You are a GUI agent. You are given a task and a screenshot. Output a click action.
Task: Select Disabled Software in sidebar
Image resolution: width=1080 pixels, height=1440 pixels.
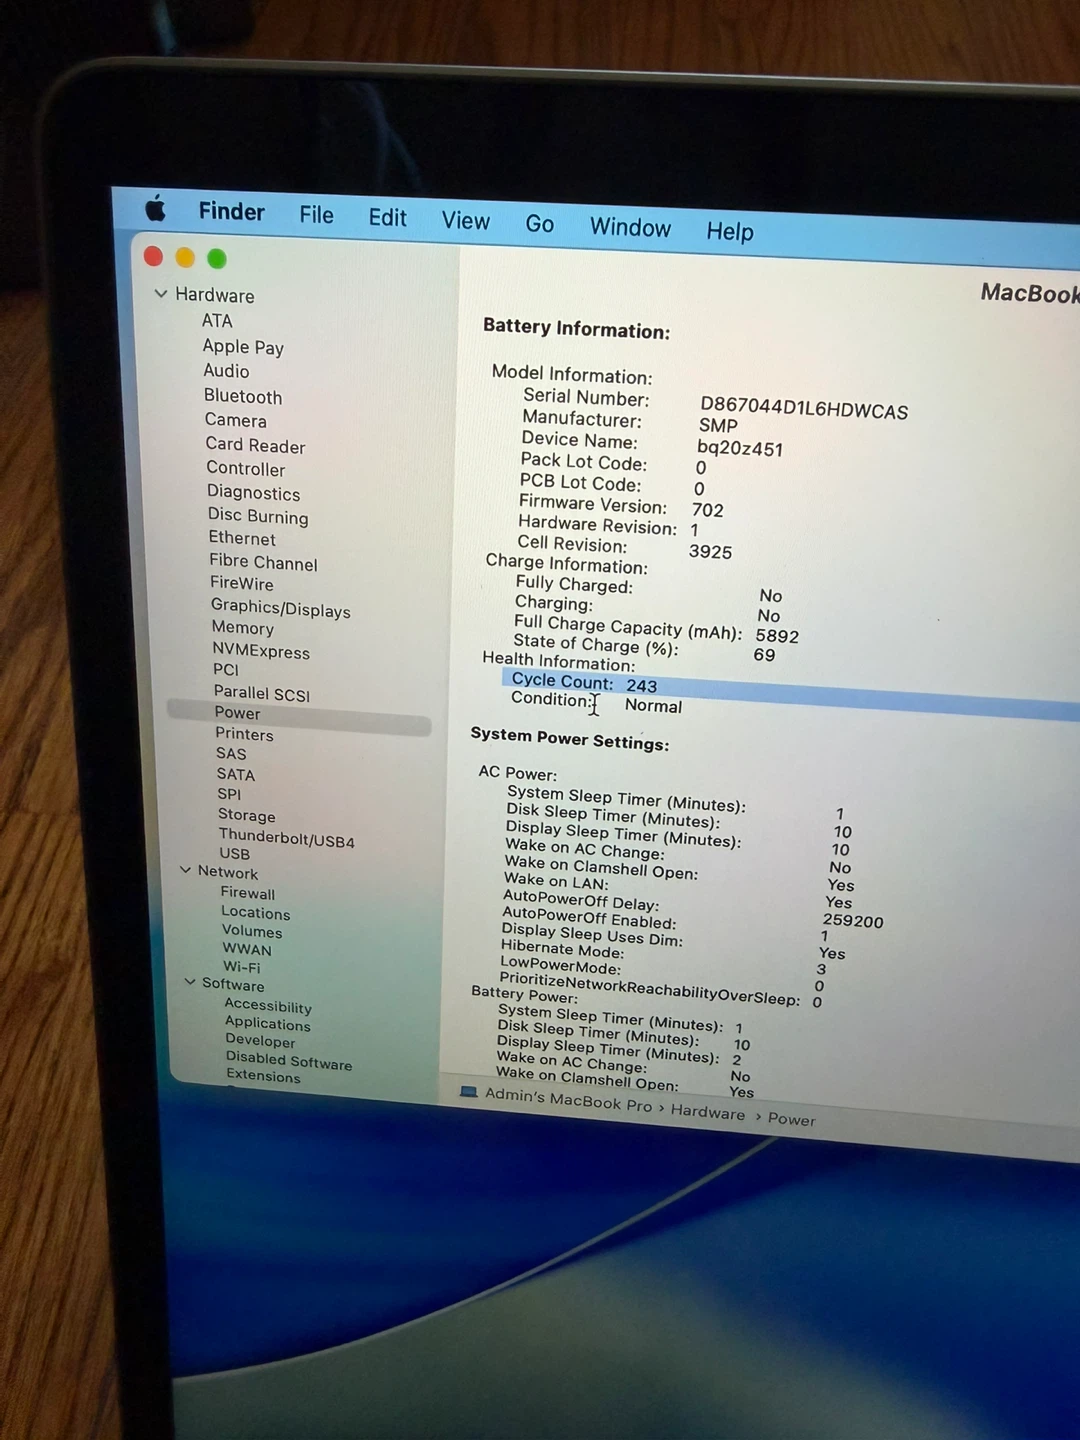(288, 1060)
